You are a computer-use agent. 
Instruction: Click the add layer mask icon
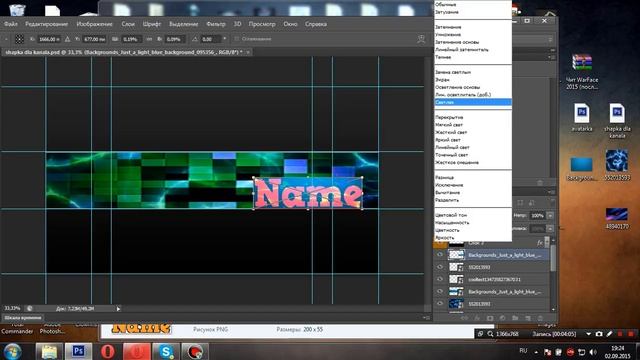490,318
